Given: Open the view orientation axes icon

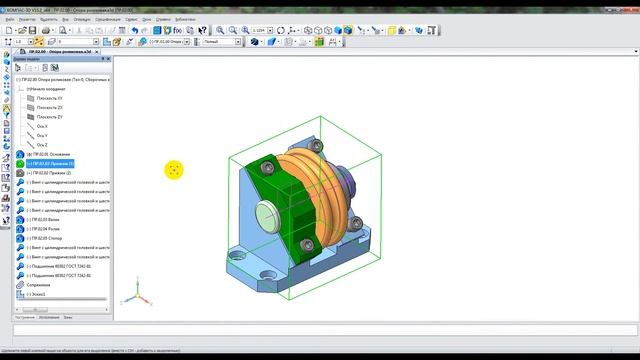Looking at the screenshot, I should (292, 30).
